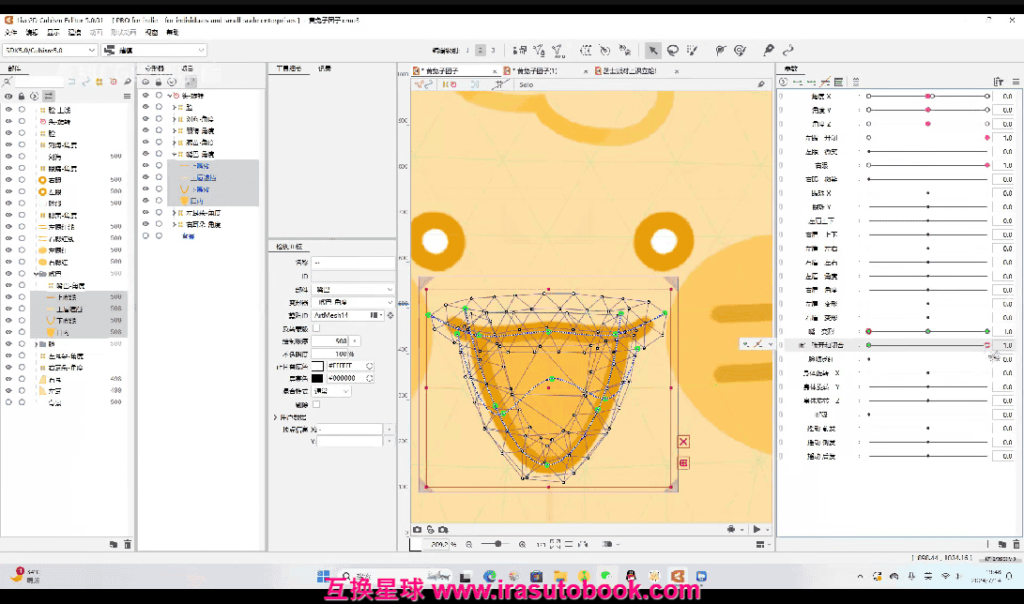
Task: Open the workspace dropdown next to SDK version
Action: coord(154,50)
